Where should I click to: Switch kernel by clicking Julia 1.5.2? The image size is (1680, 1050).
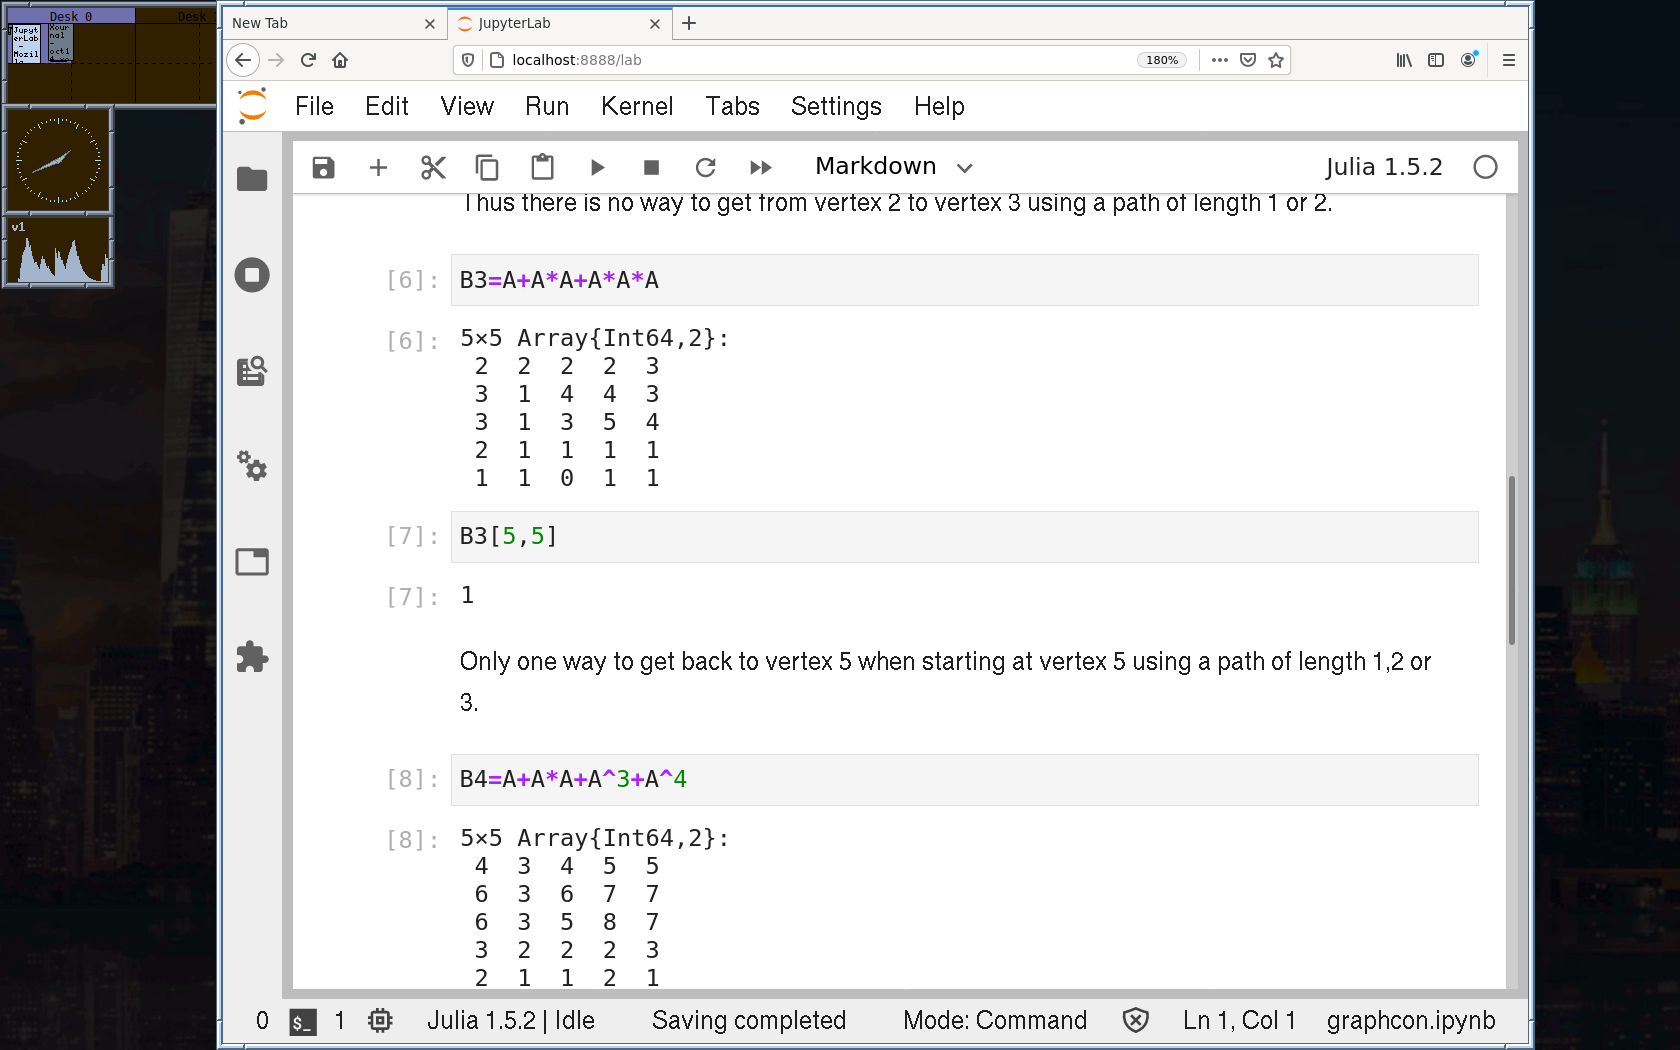point(1383,167)
